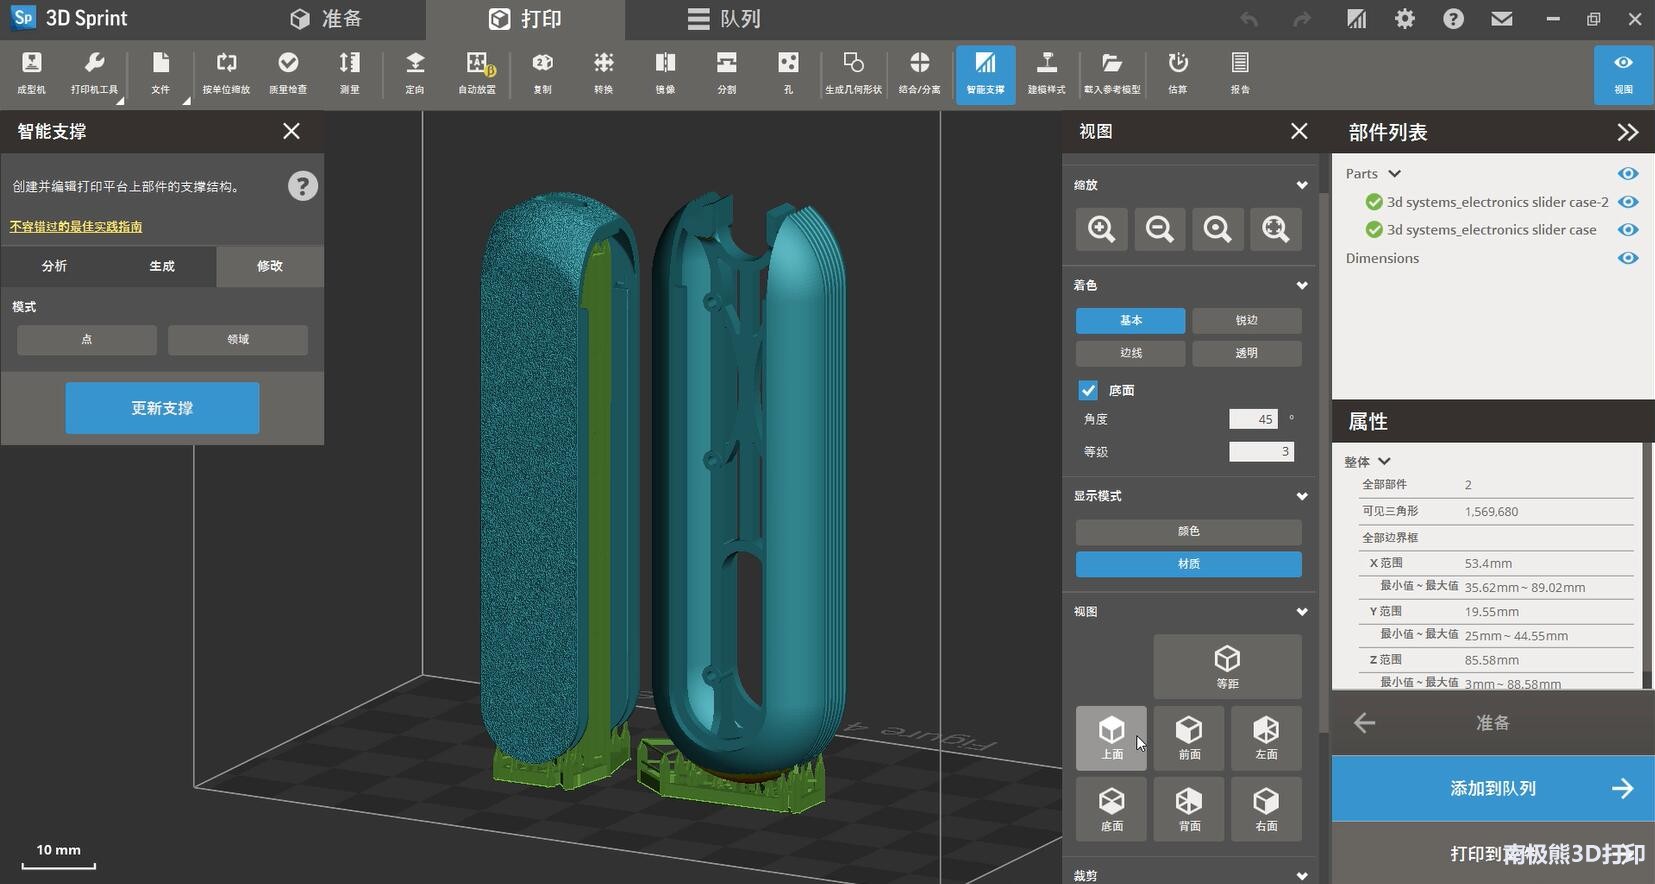Switch to the Top (上面) view cube
Image resolution: width=1655 pixels, height=884 pixels.
(x=1111, y=737)
